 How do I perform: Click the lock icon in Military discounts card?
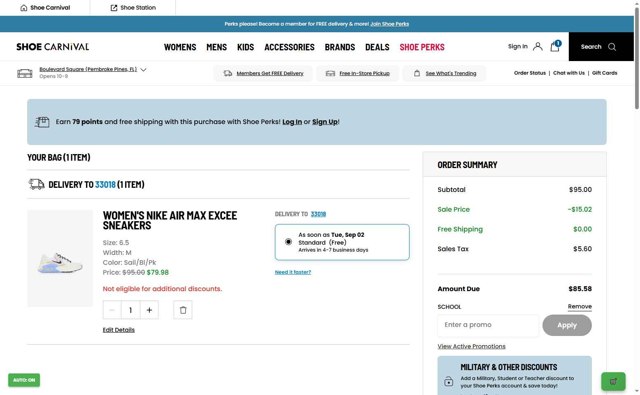tap(449, 382)
